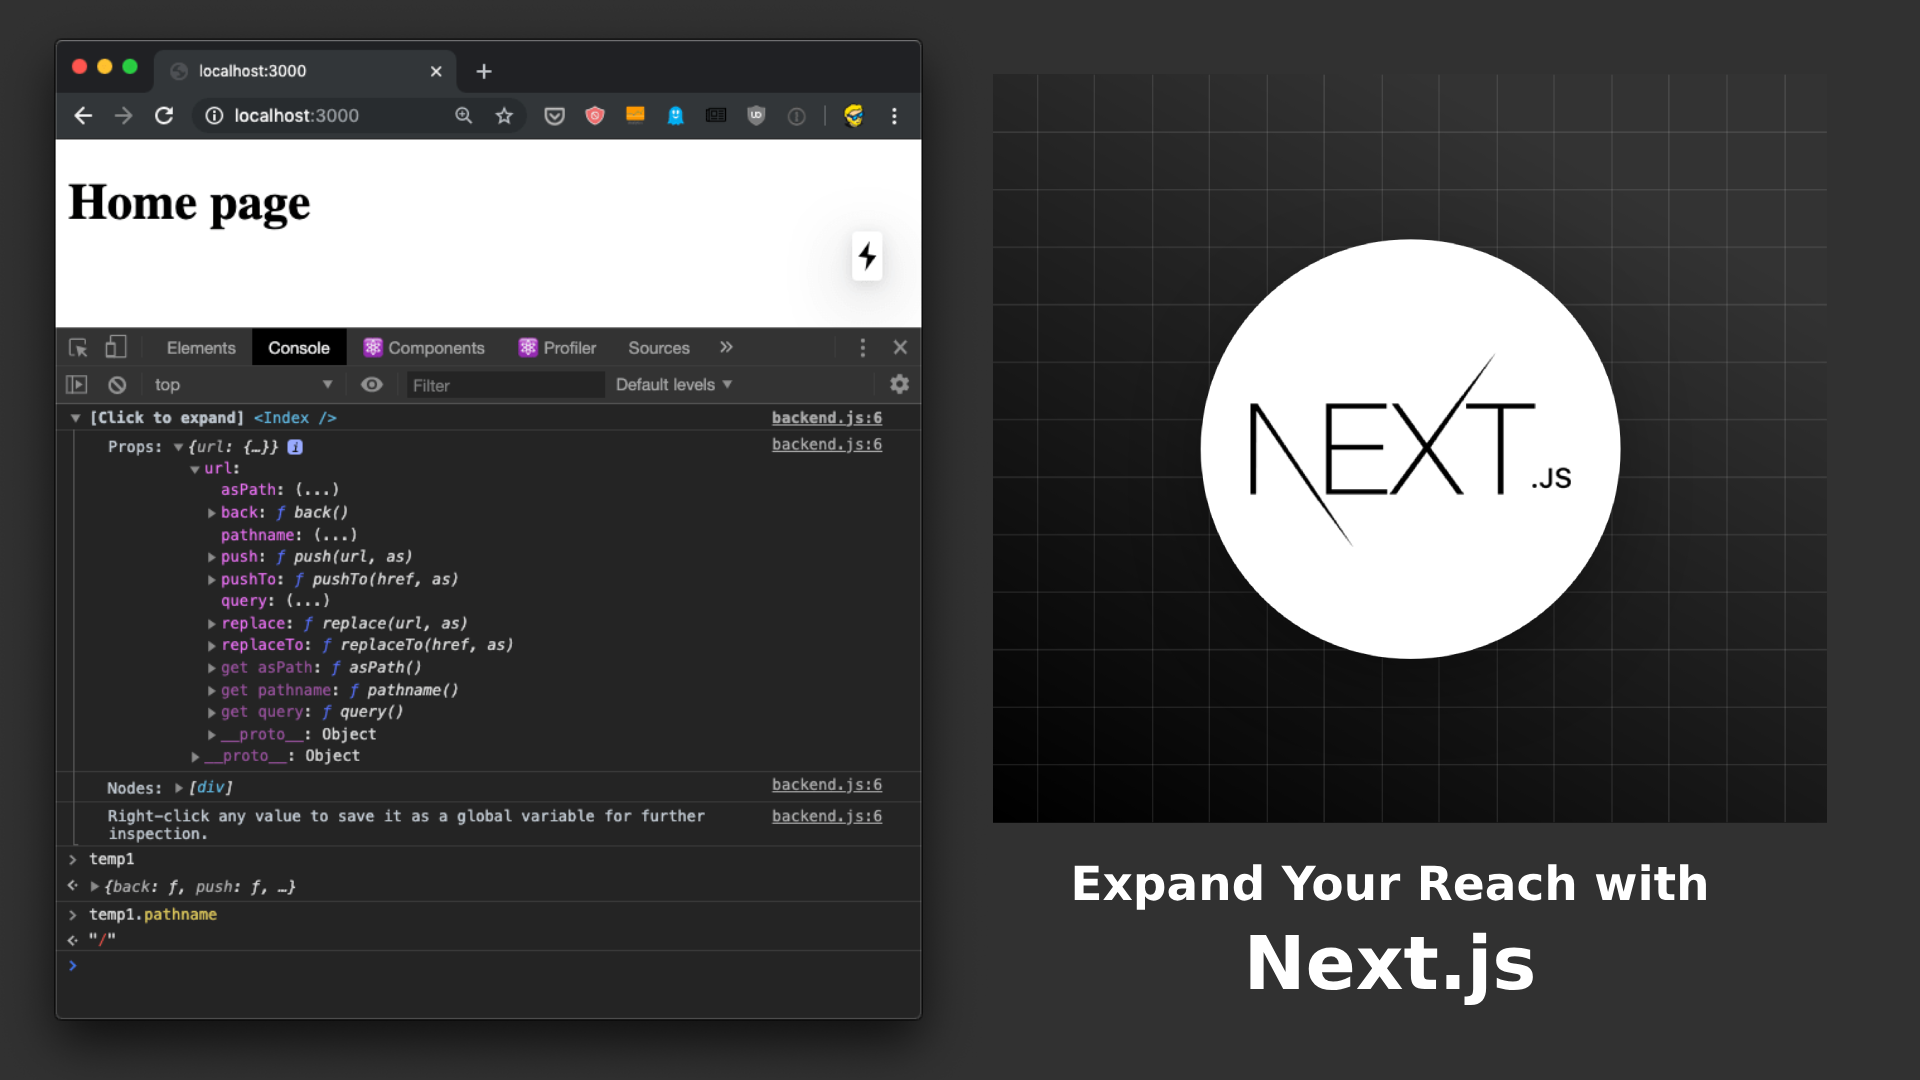Open first backend.js:6 source link

[x=826, y=418]
